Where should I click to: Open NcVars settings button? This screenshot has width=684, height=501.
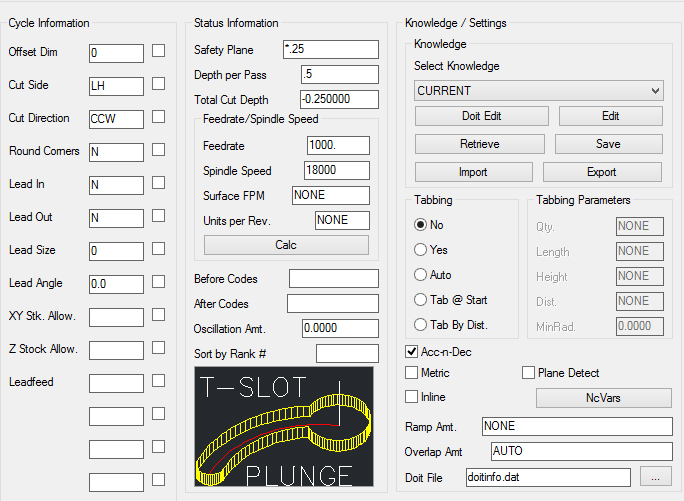604,398
